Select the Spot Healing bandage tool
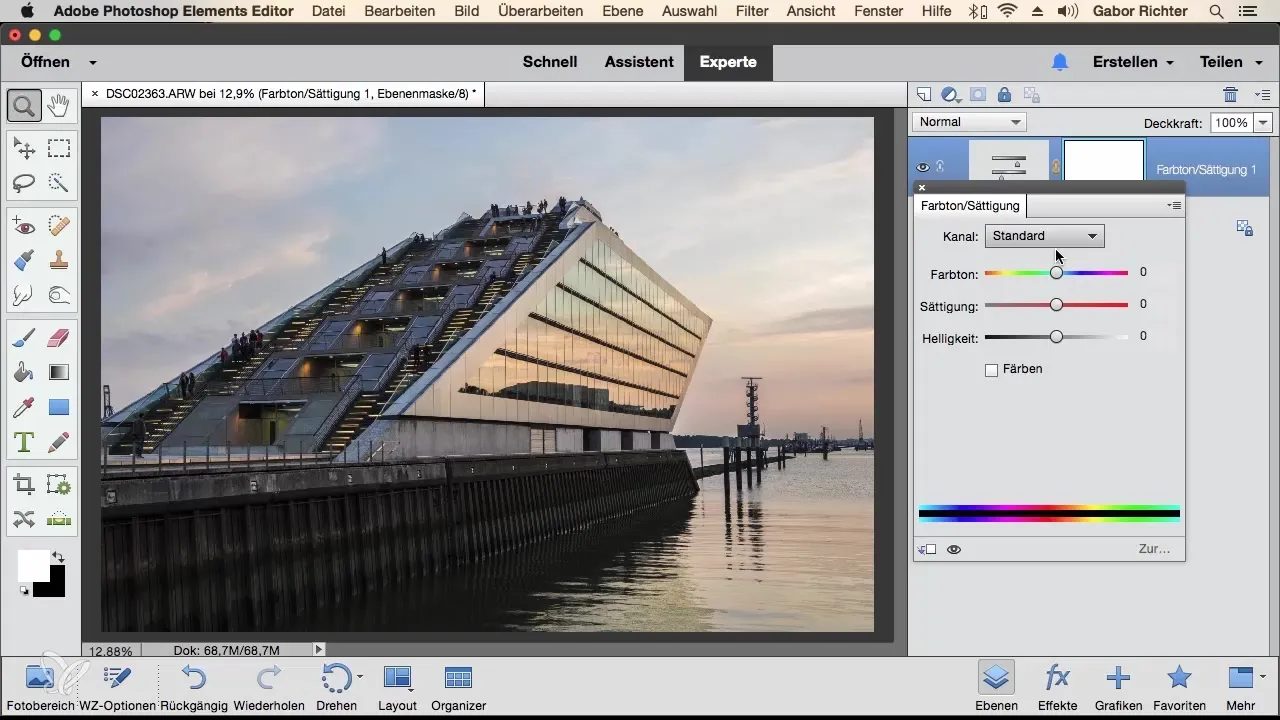Image resolution: width=1280 pixels, height=720 pixels. 59,226
